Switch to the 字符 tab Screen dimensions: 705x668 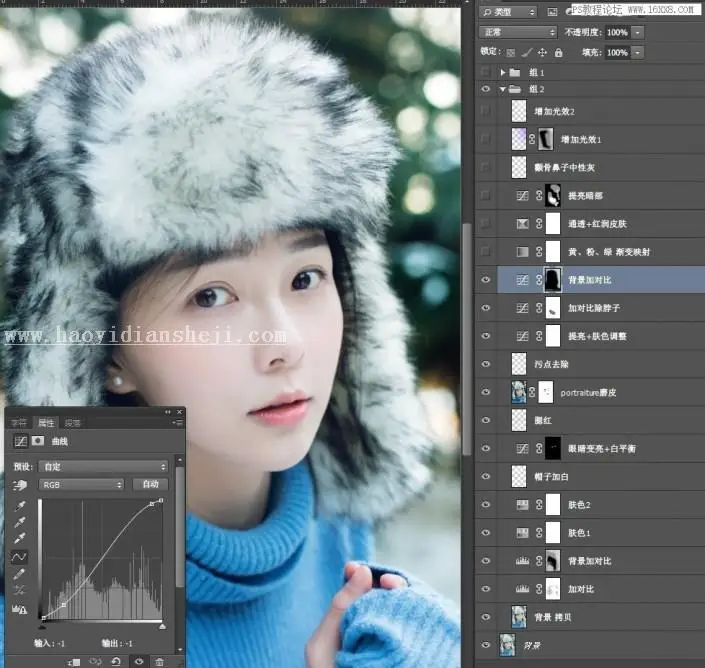(19, 423)
